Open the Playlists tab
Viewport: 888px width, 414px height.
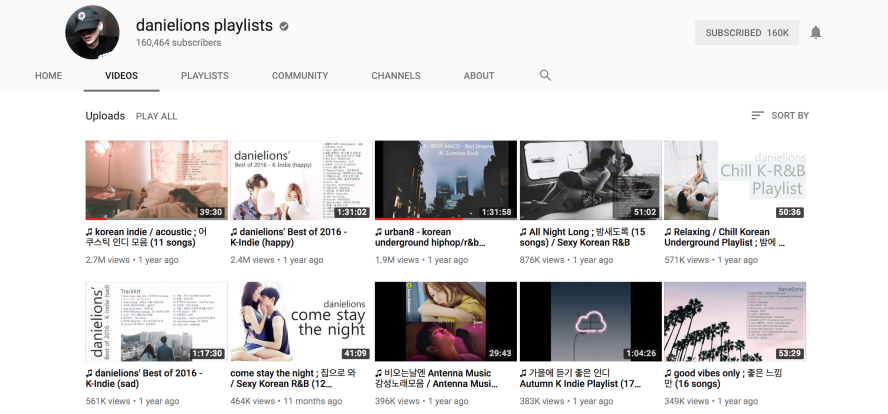204,75
